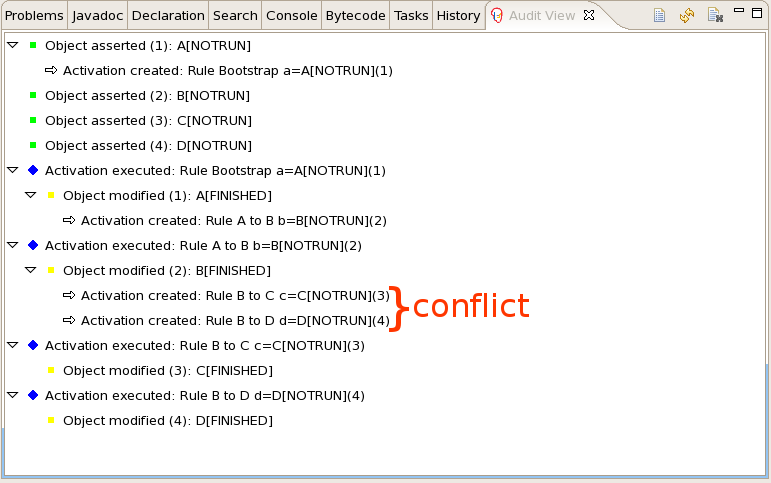Switch to the Javadoc tab
The image size is (771, 483).
(97, 16)
